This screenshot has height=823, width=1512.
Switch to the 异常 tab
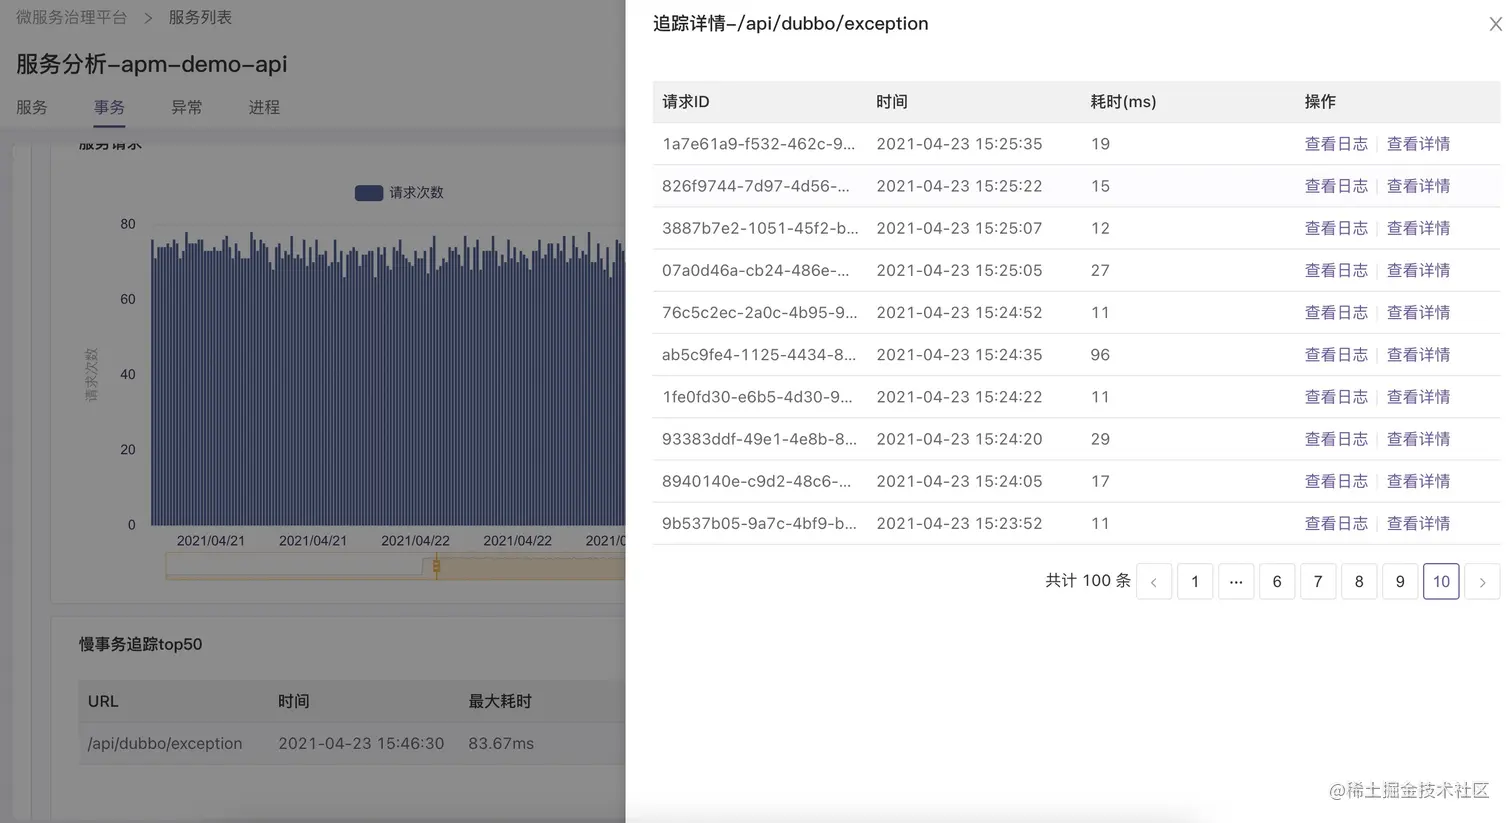point(187,107)
